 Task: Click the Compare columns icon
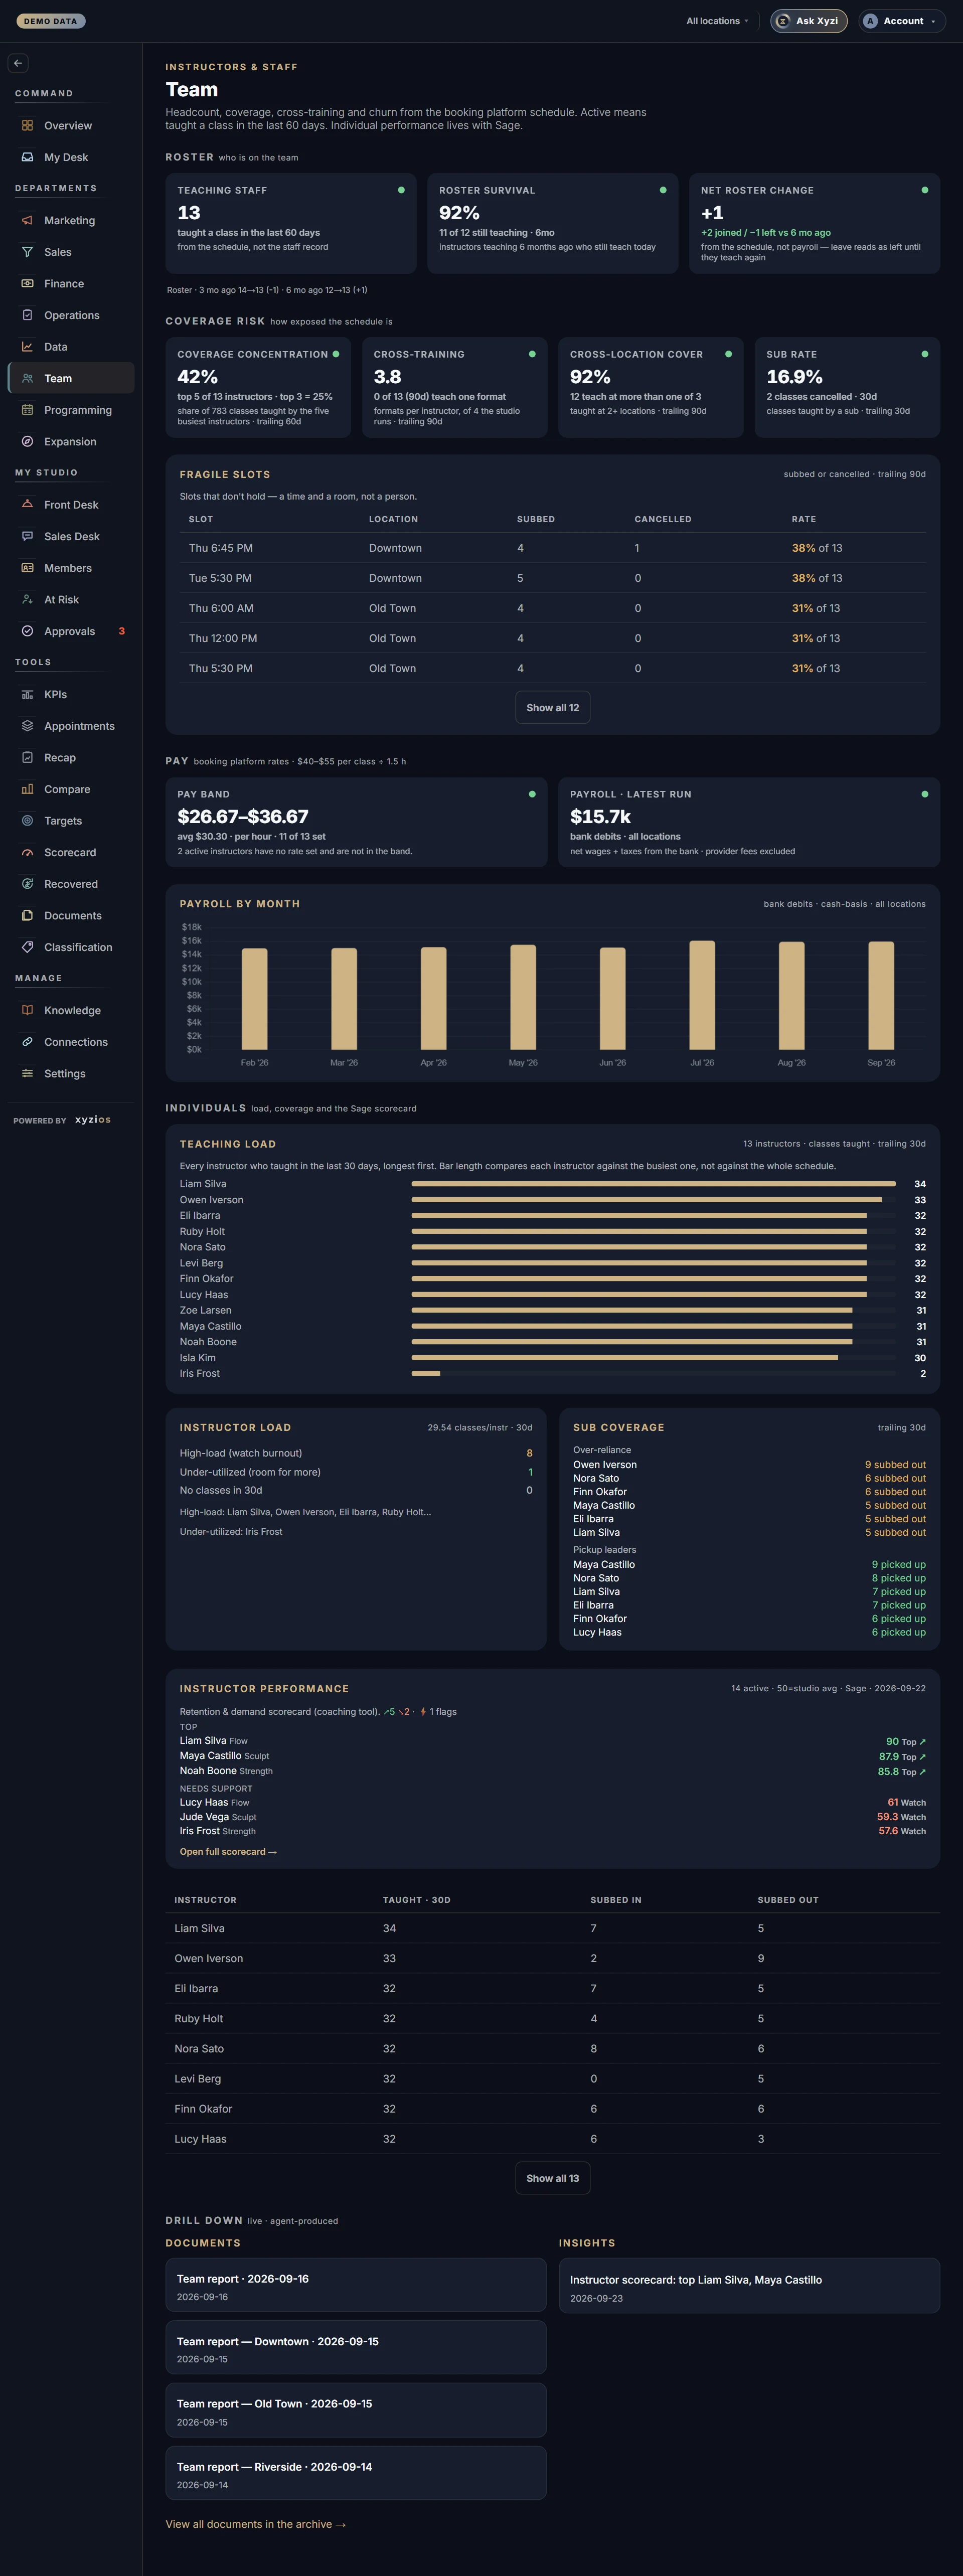tap(27, 789)
